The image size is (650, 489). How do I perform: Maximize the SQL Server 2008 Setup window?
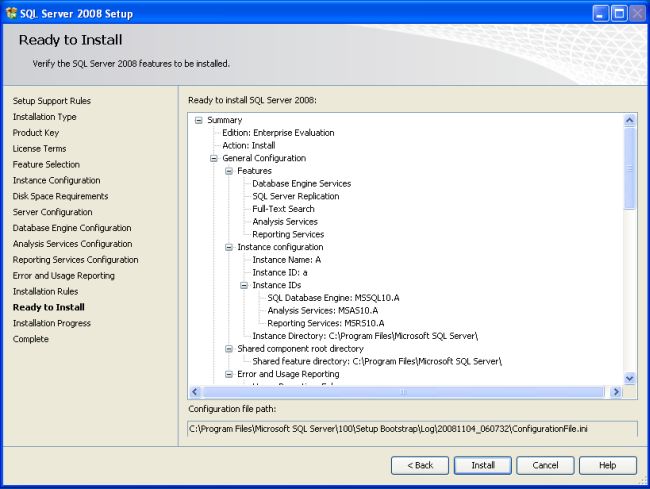619,14
